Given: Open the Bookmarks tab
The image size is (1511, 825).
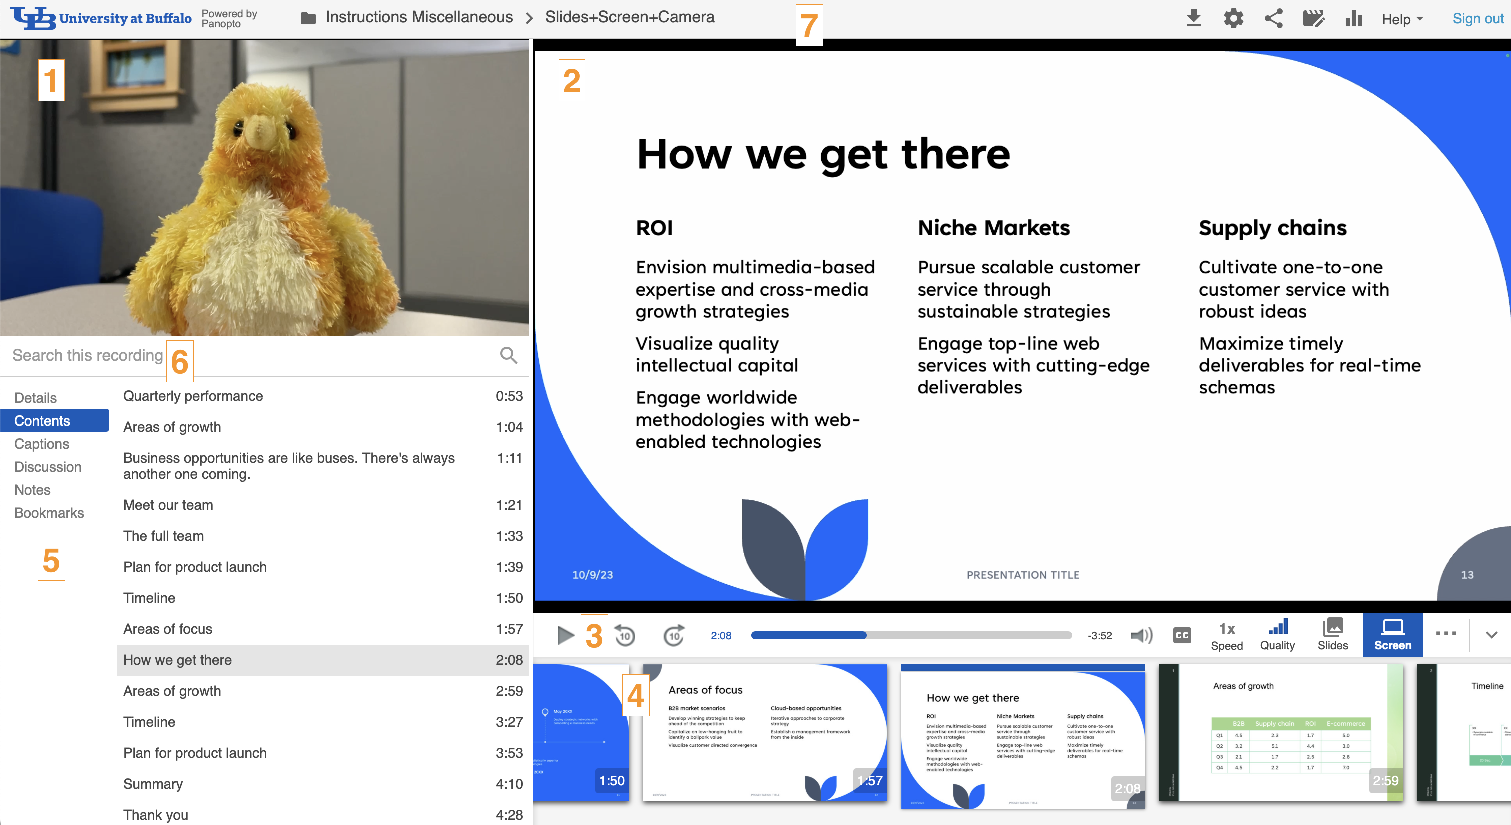Looking at the screenshot, I should point(49,513).
